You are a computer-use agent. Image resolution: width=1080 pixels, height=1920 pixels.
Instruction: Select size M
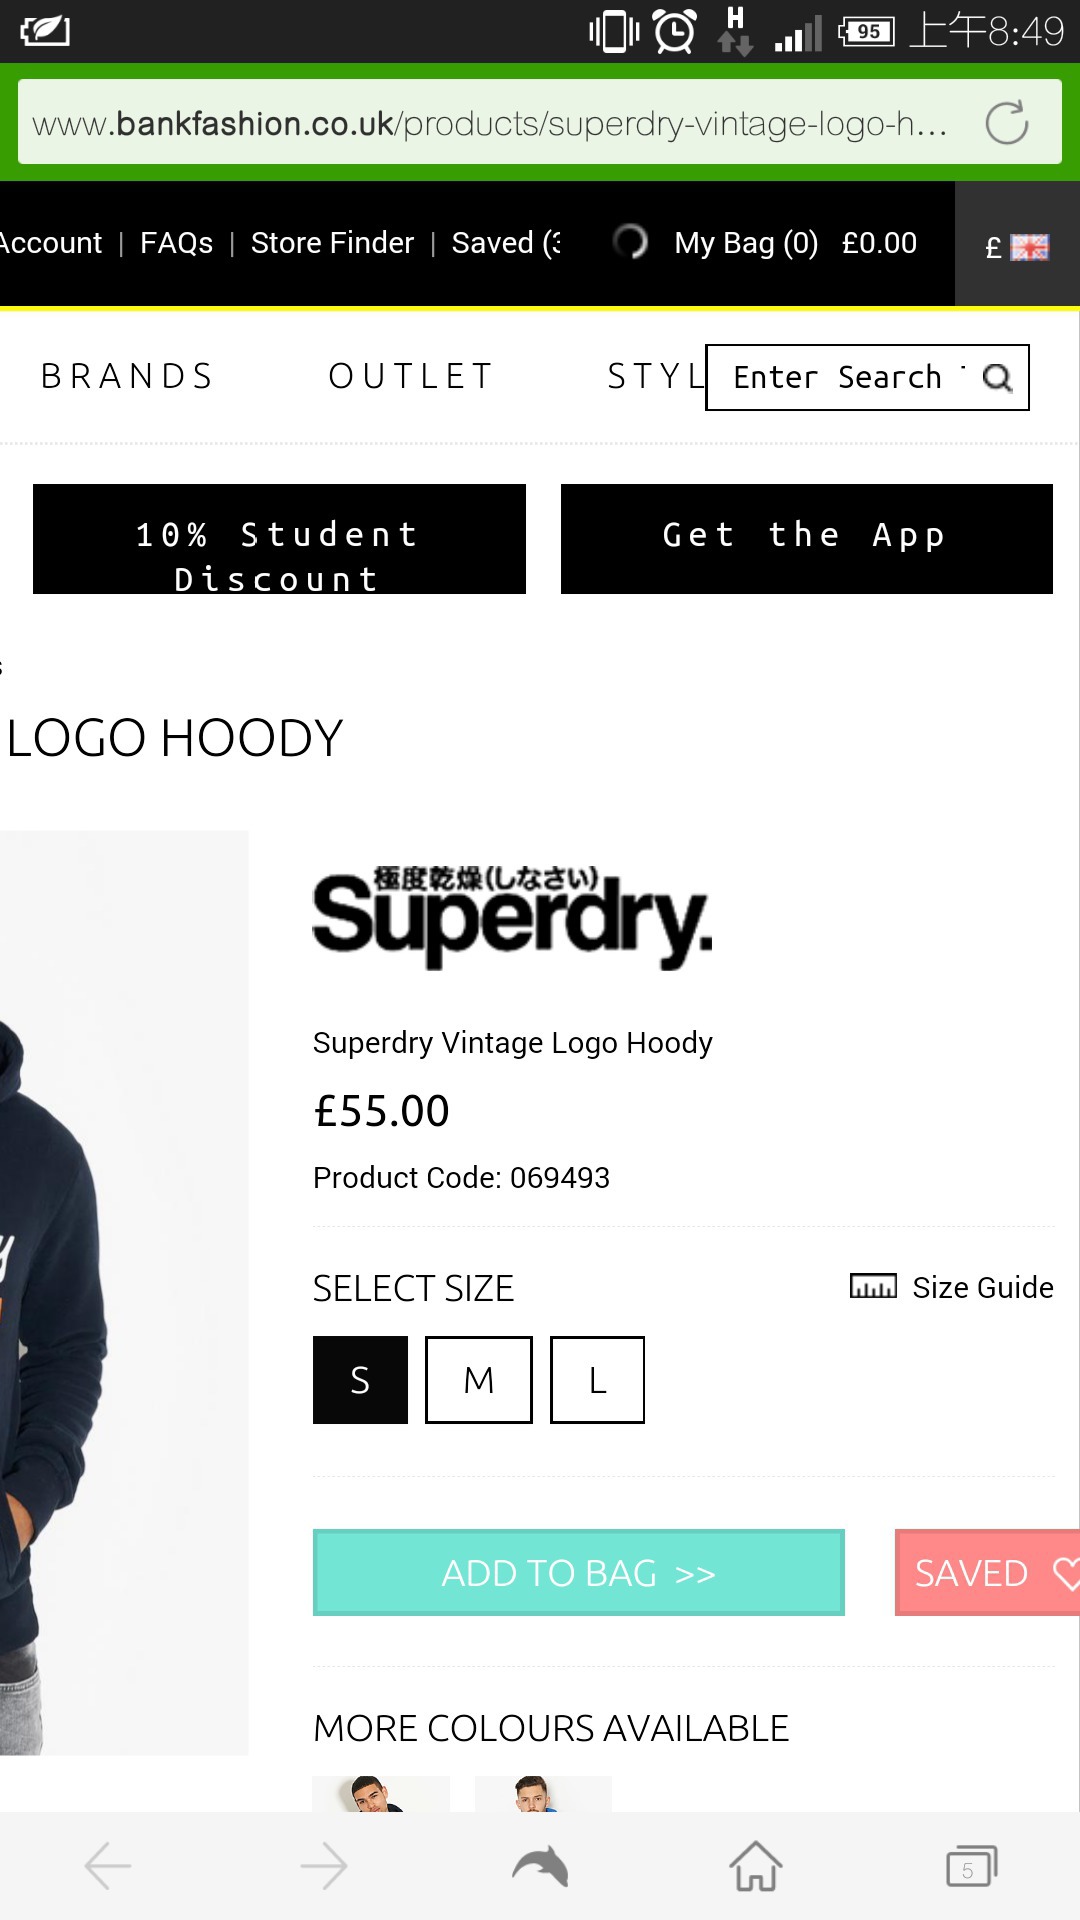pyautogui.click(x=479, y=1380)
